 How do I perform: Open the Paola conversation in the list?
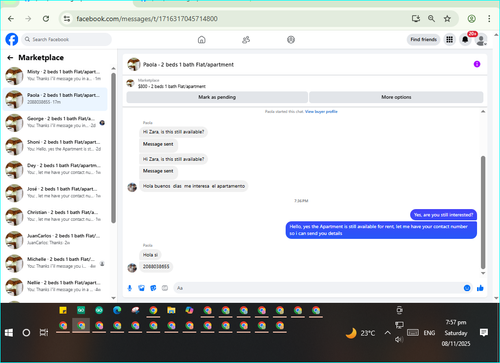[x=55, y=99]
